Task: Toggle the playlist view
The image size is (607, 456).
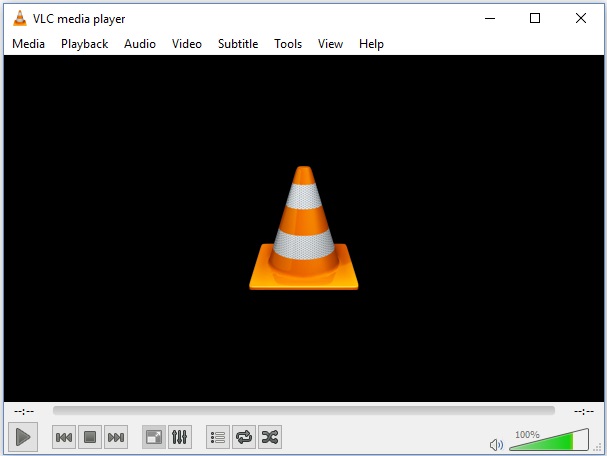Action: 218,437
